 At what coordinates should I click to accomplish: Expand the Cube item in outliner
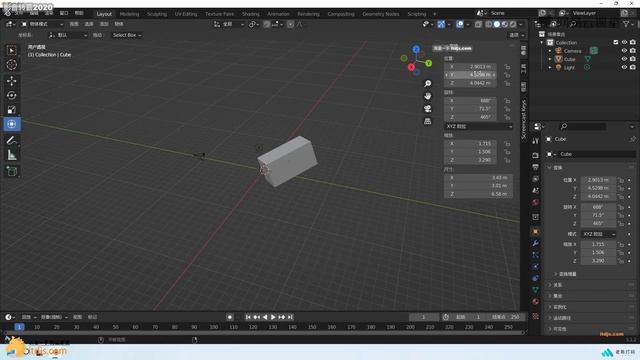tap(550, 59)
